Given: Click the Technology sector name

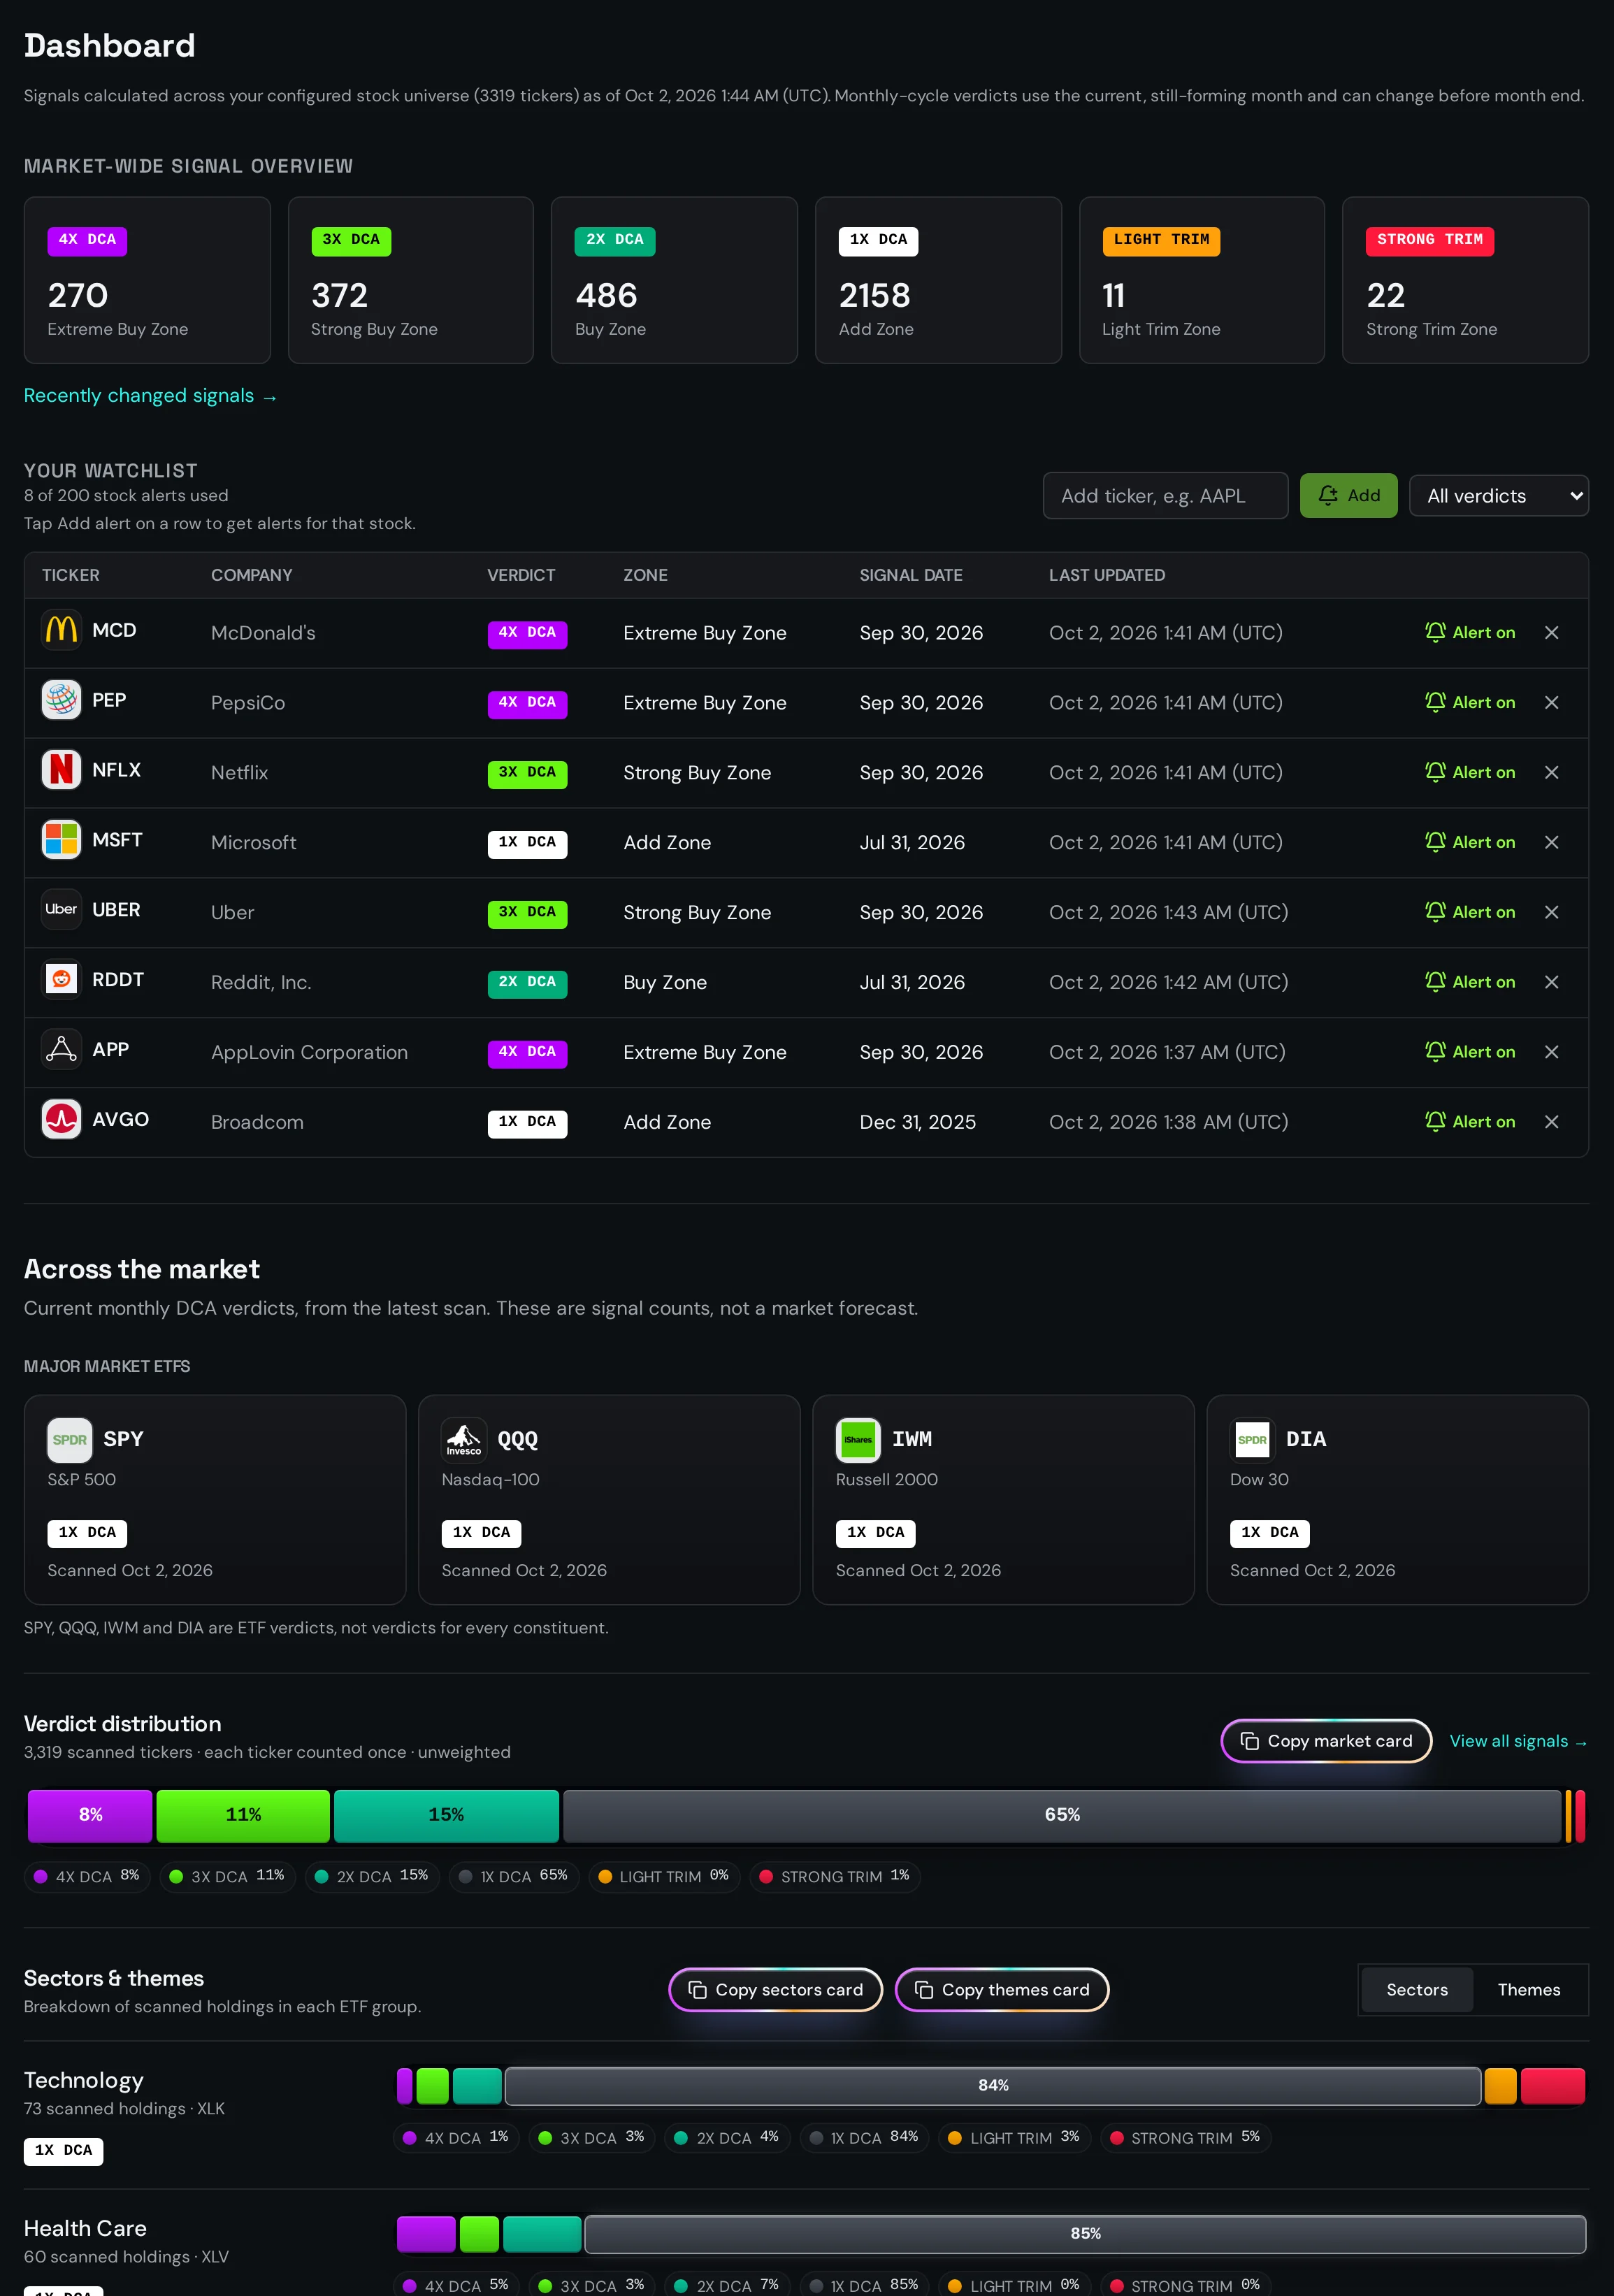Looking at the screenshot, I should click(x=84, y=2081).
